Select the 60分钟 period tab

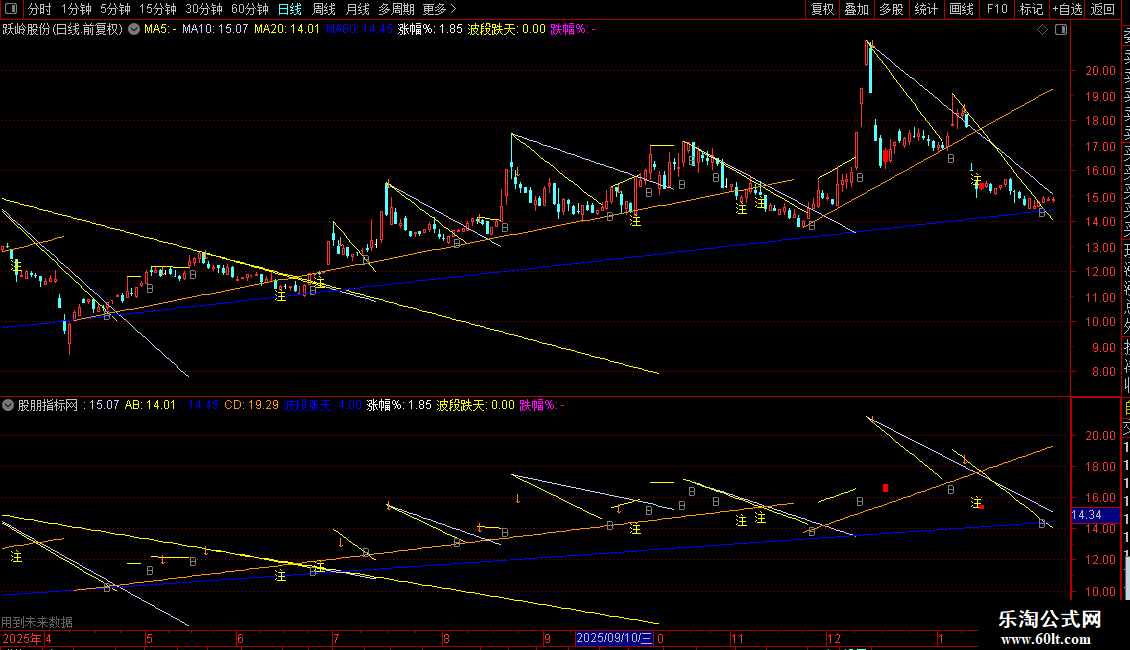click(250, 9)
